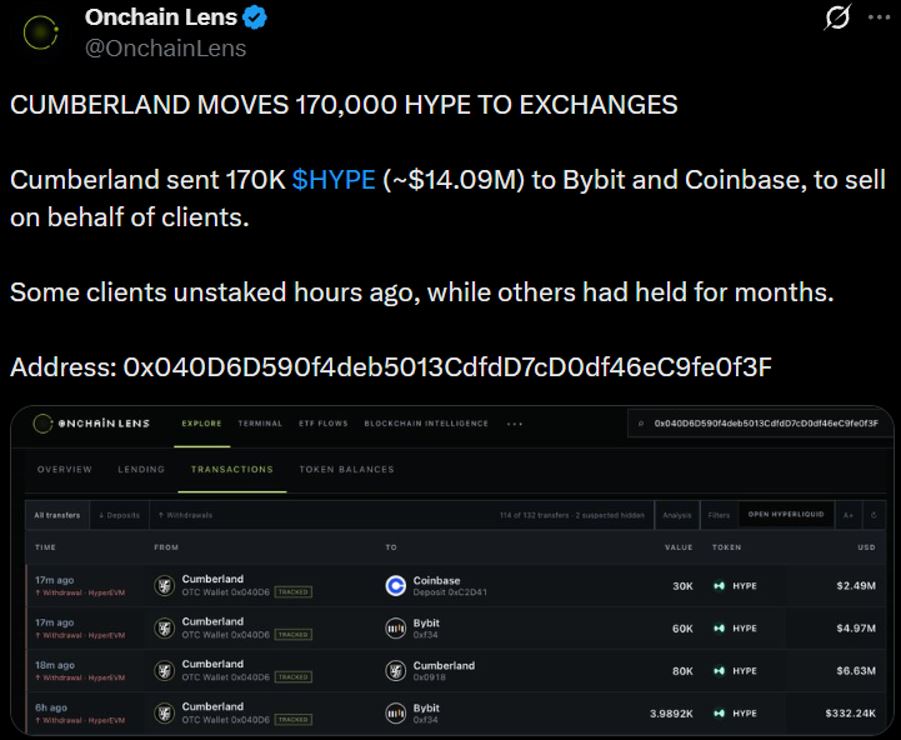Toggle the Withdrawals transfer filter
Screen dimensions: 901x740
(x=185, y=515)
